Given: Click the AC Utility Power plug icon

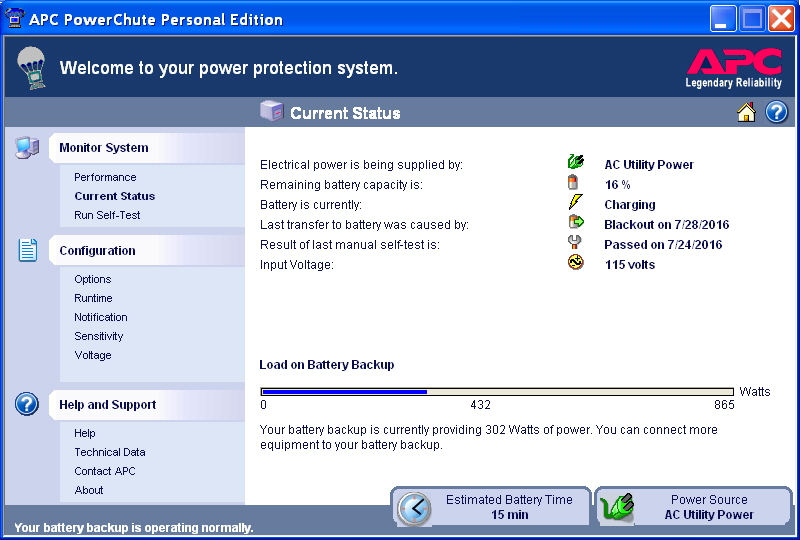Looking at the screenshot, I should (x=575, y=164).
